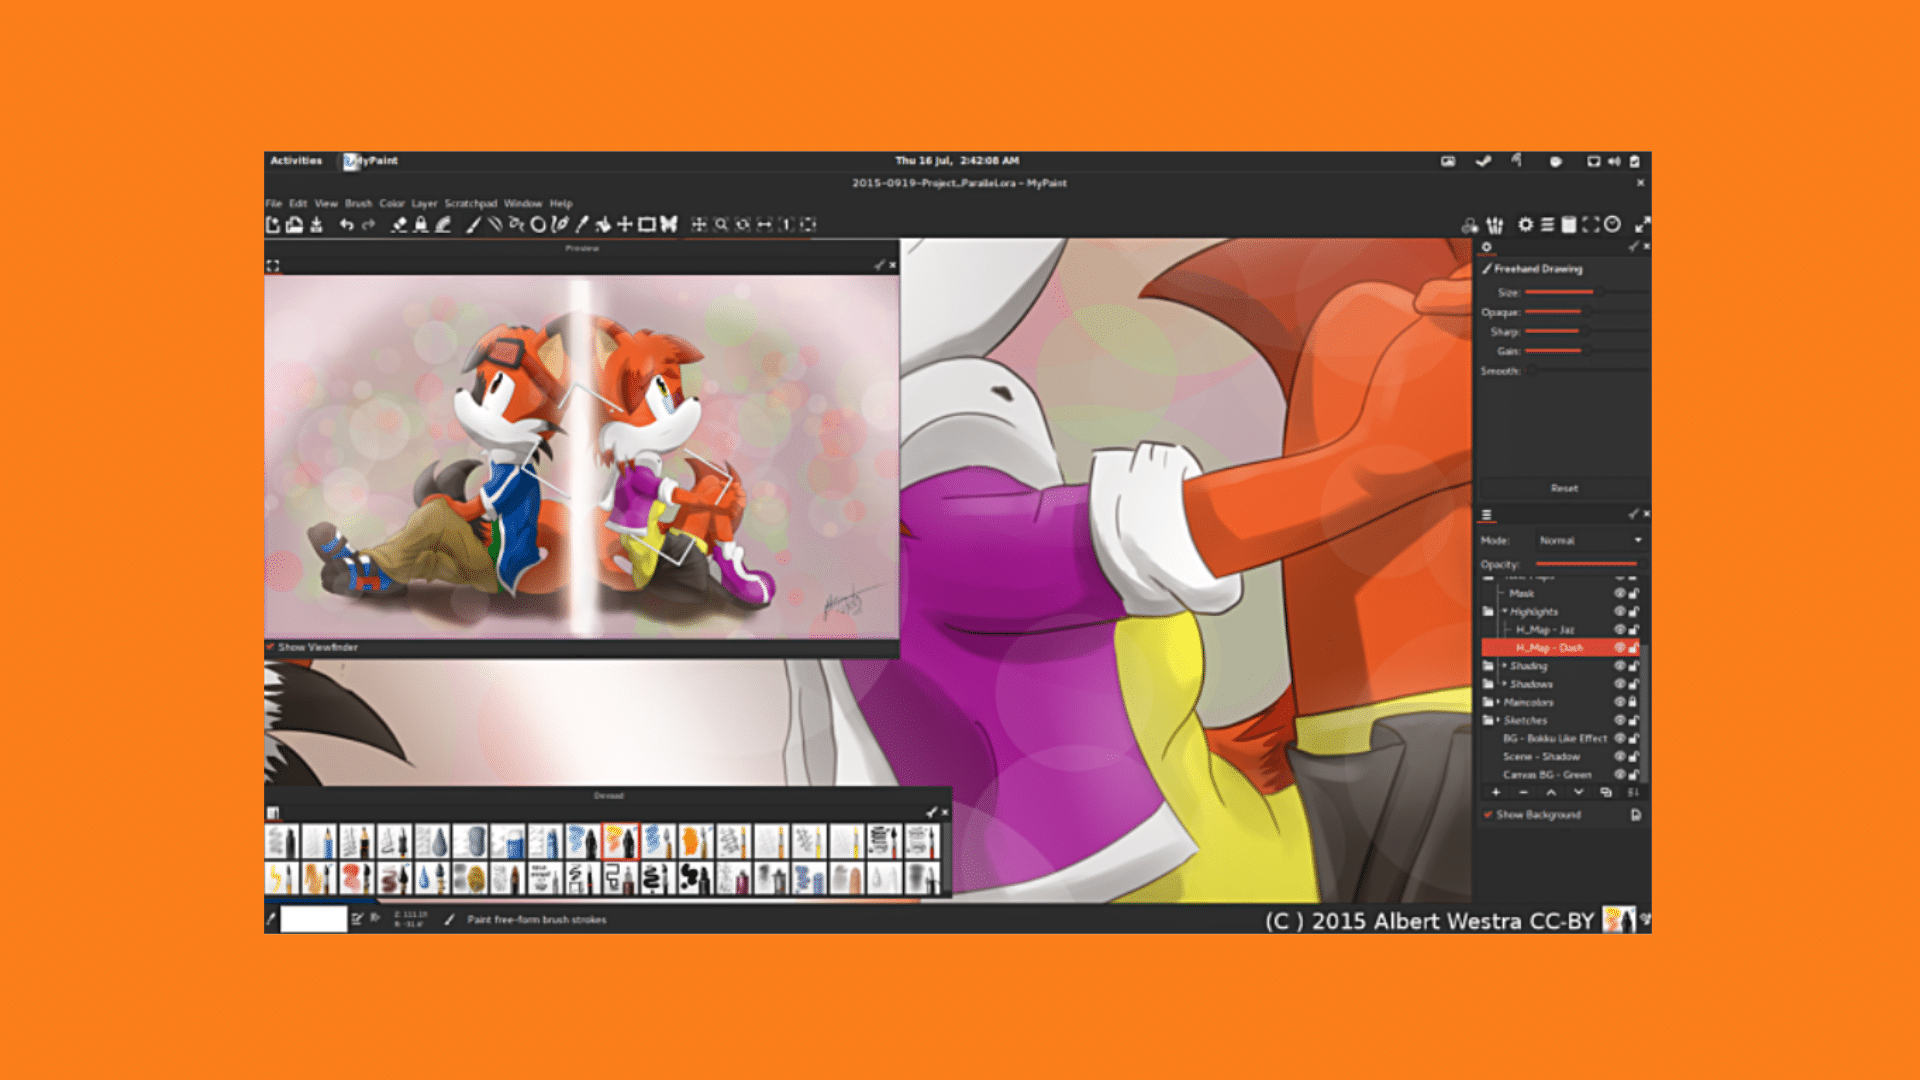Toggle lock on Maincolors layer group
The width and height of the screenshot is (1920, 1080).
1633,702
